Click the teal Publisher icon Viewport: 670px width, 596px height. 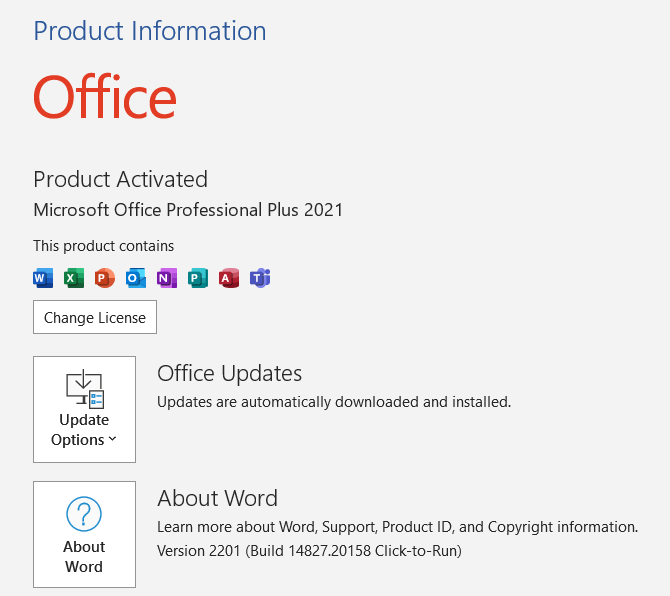point(198,278)
